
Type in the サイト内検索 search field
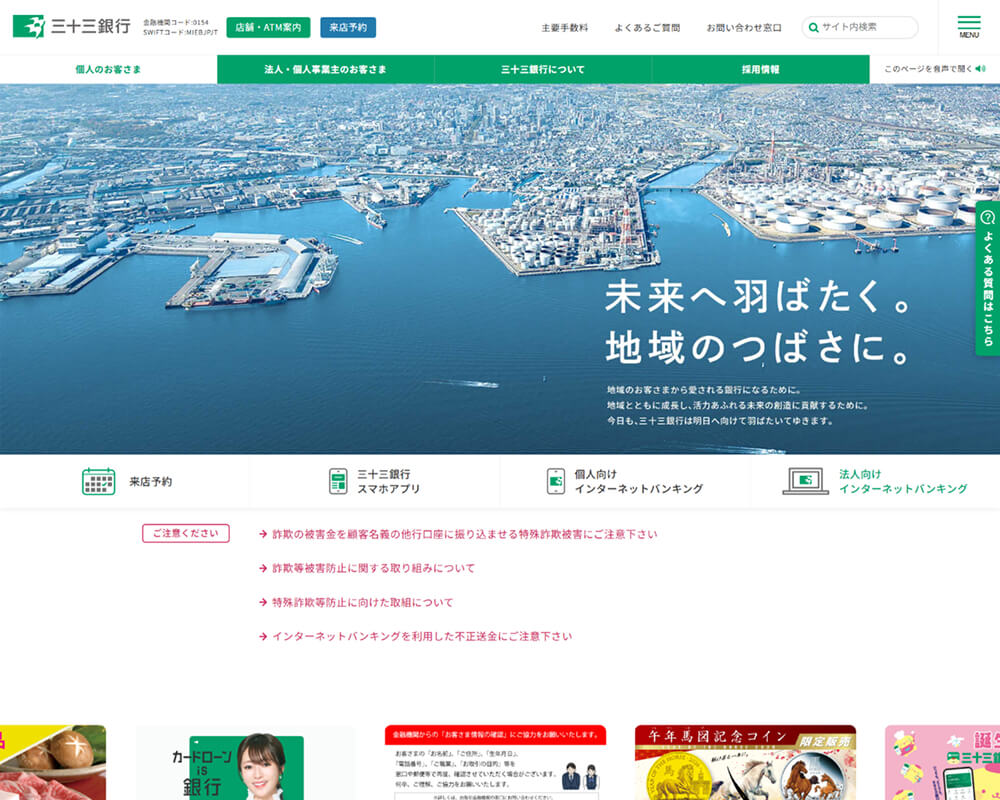tap(866, 28)
